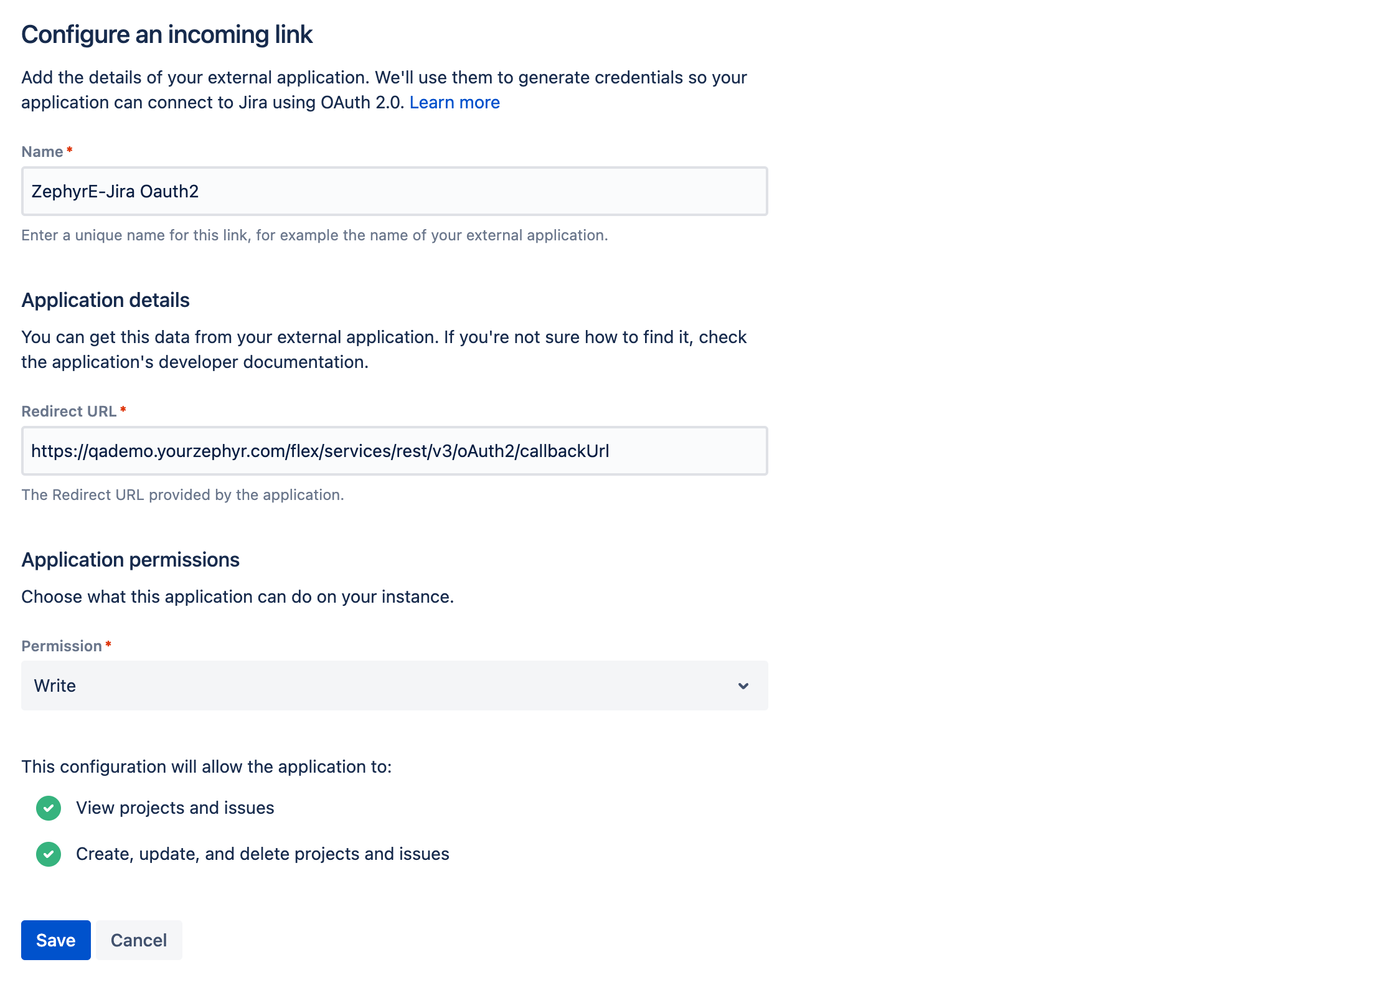The width and height of the screenshot is (1376, 990).
Task: Select the text in the Name field
Action: pyautogui.click(x=115, y=191)
